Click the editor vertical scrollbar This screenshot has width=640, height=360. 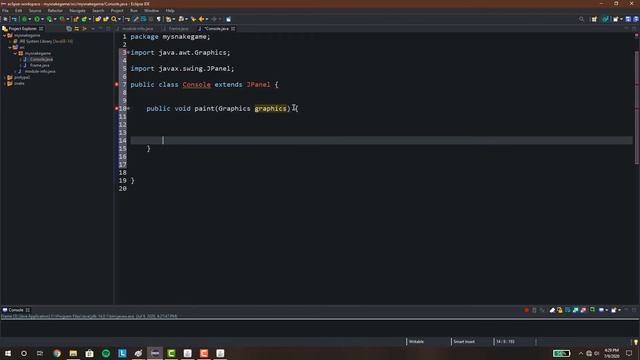pos(636,108)
